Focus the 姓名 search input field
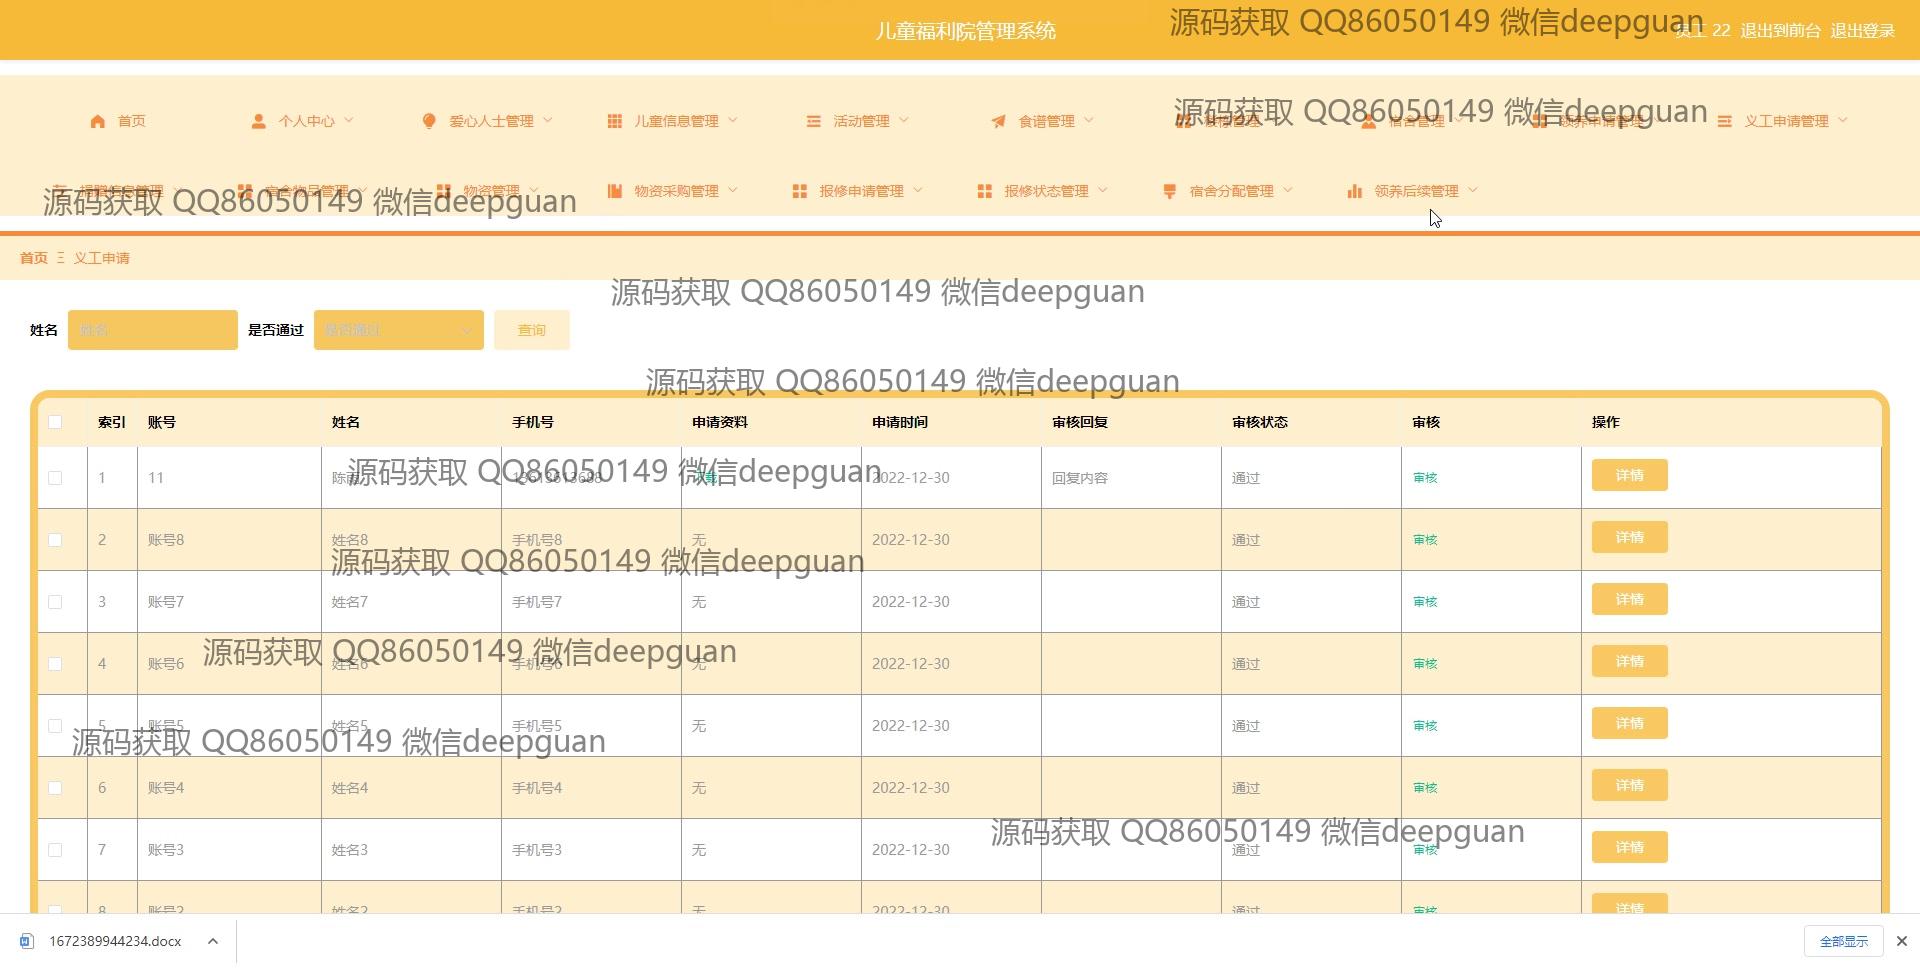 (152, 330)
